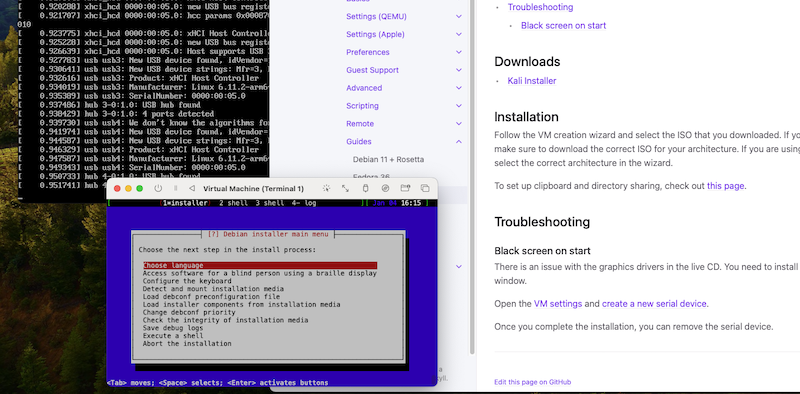This screenshot has height=394, width=800.
Task: Open Preferences sidebar page
Action: (x=367, y=52)
